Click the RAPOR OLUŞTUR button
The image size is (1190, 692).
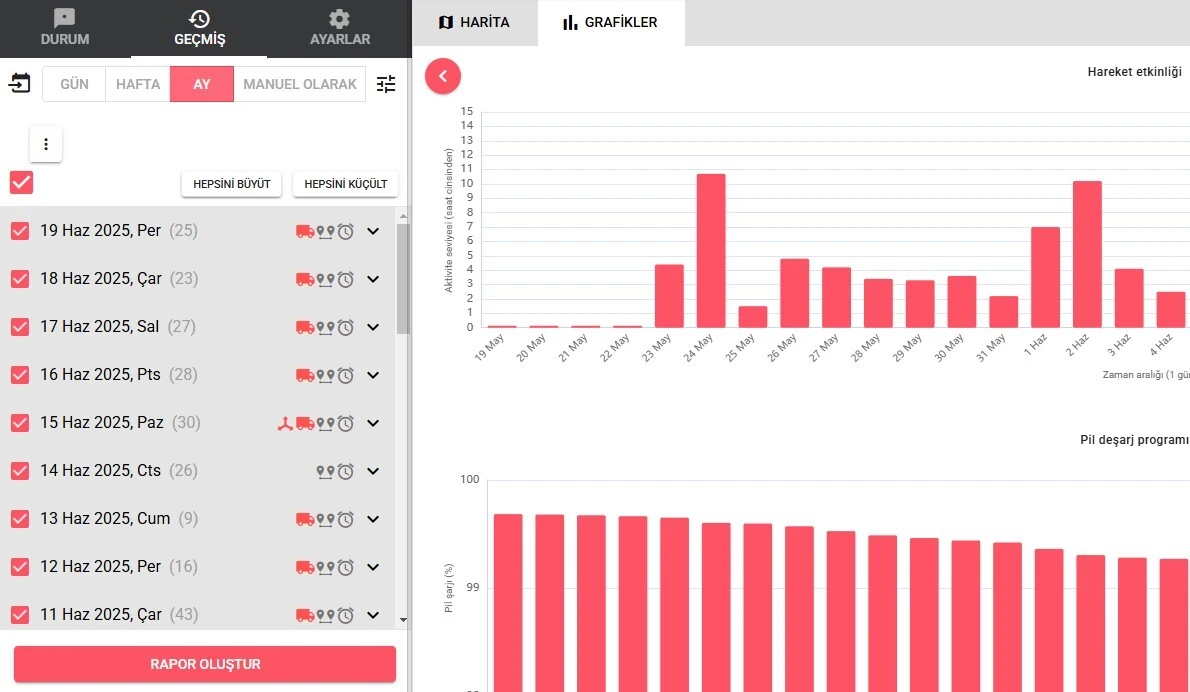coord(205,664)
